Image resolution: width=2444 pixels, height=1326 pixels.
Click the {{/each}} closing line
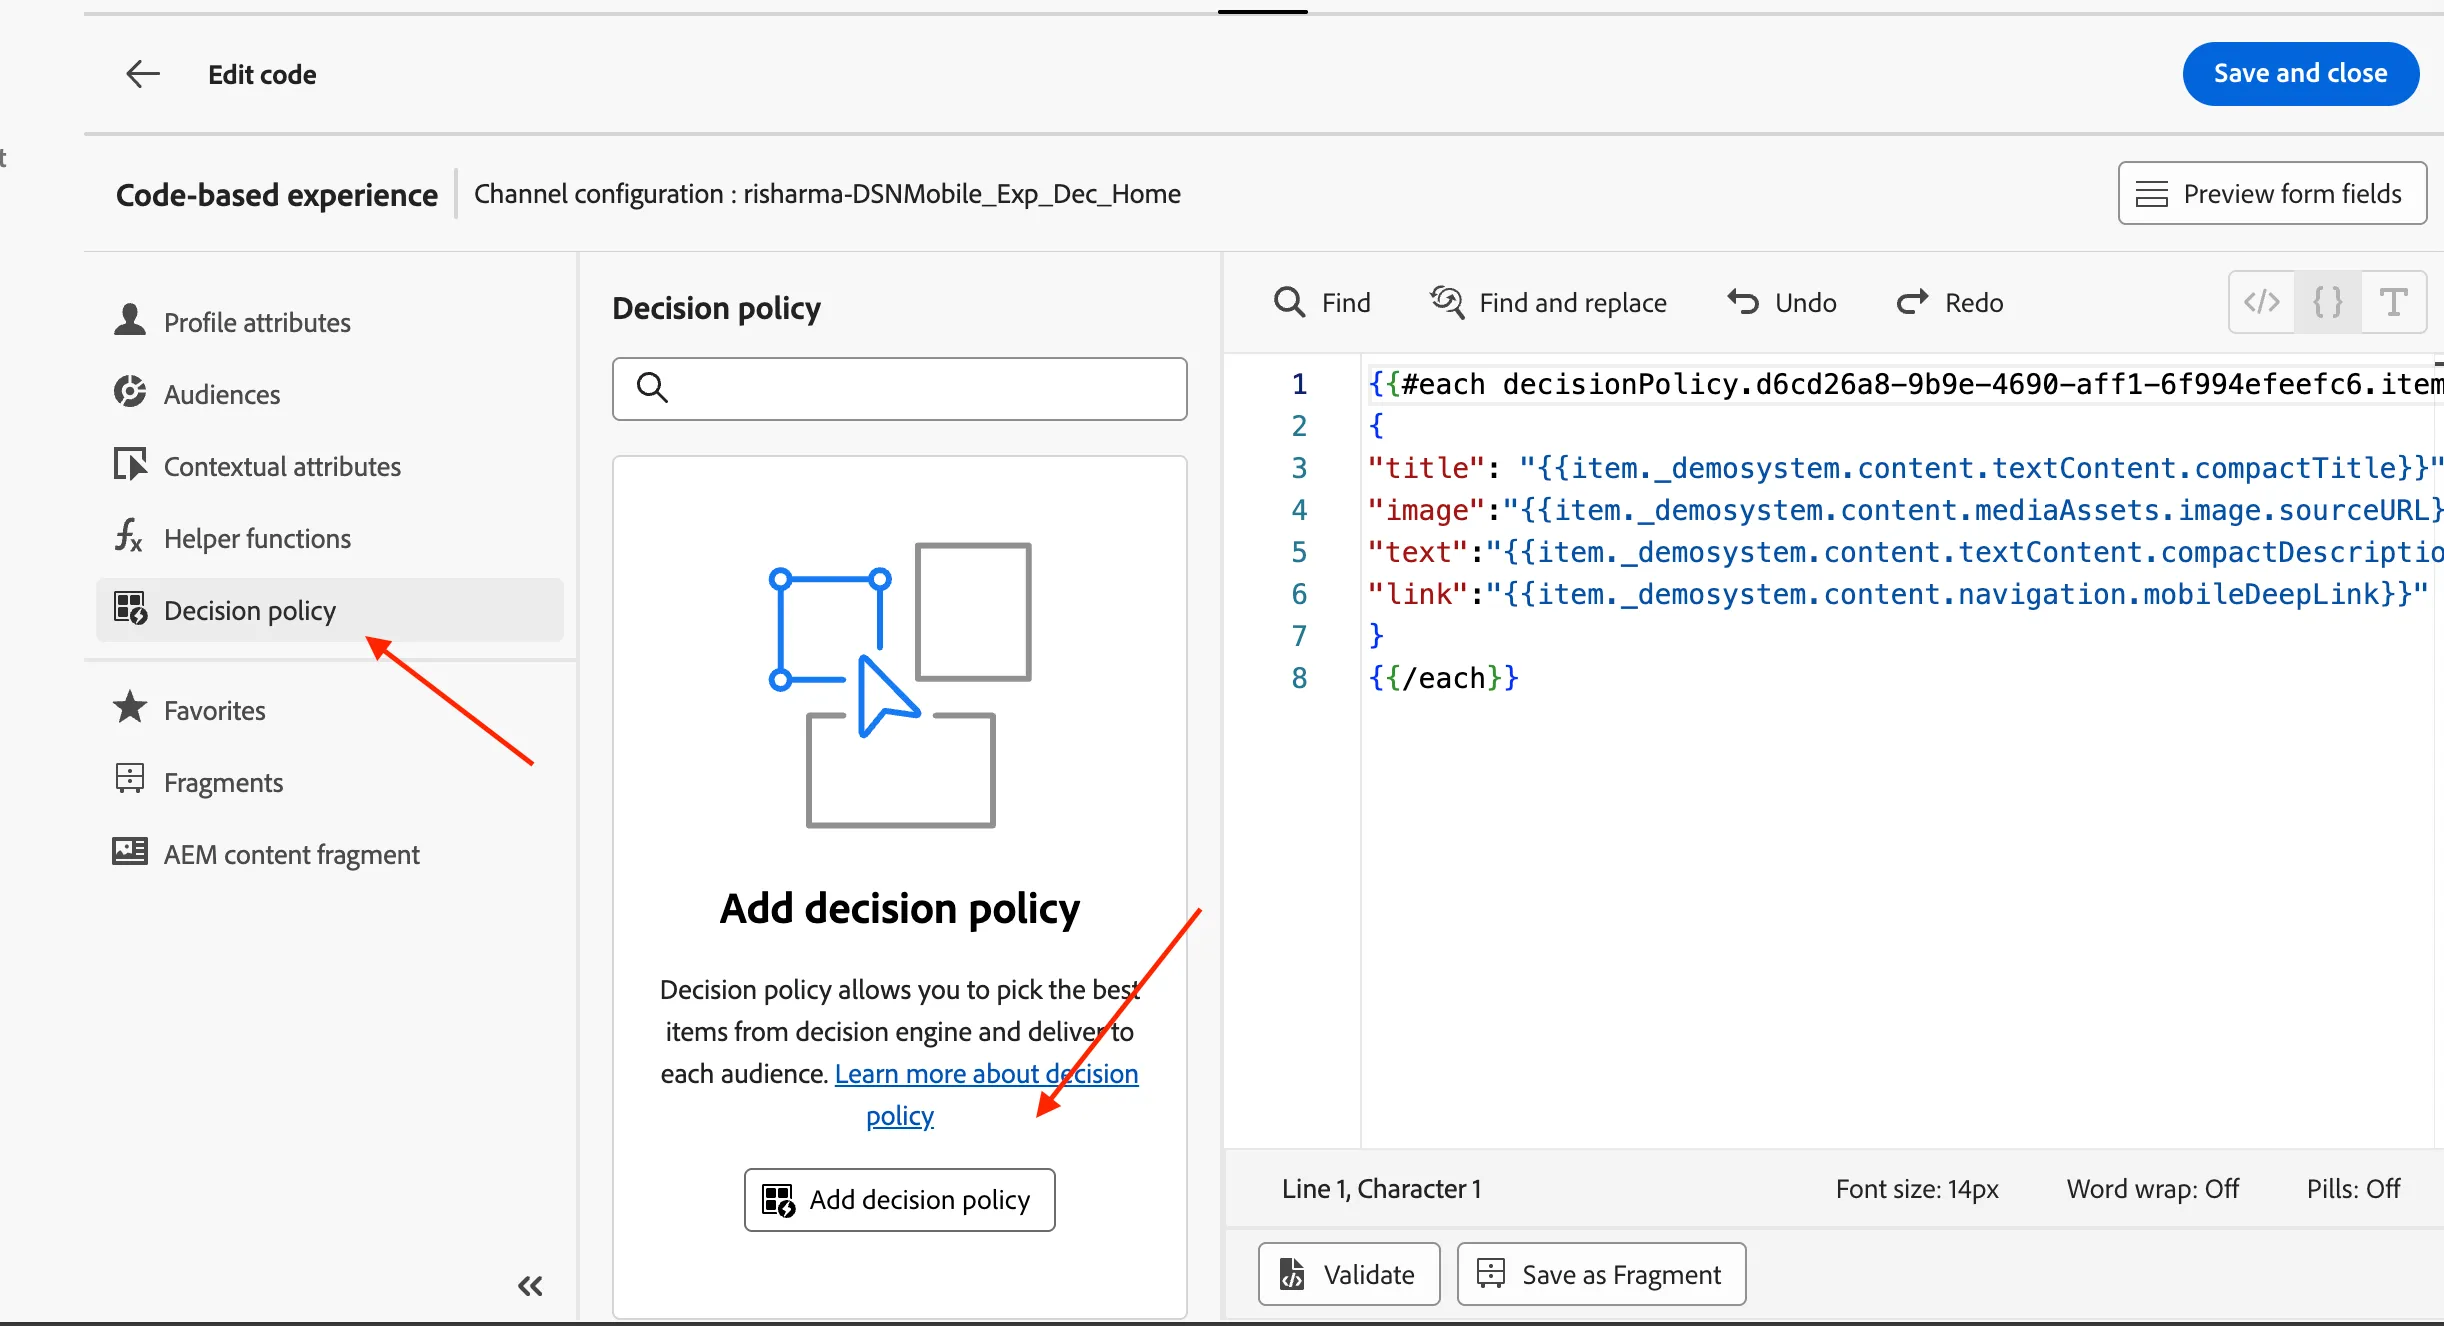(1443, 678)
